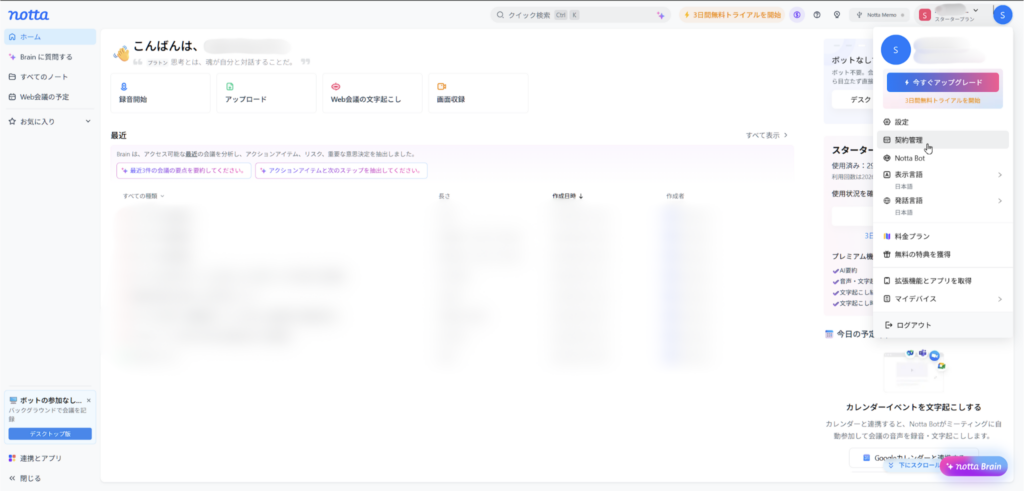Image resolution: width=1024 pixels, height=491 pixels.
Task: Expand the お気に入り section chevron
Action: point(88,121)
